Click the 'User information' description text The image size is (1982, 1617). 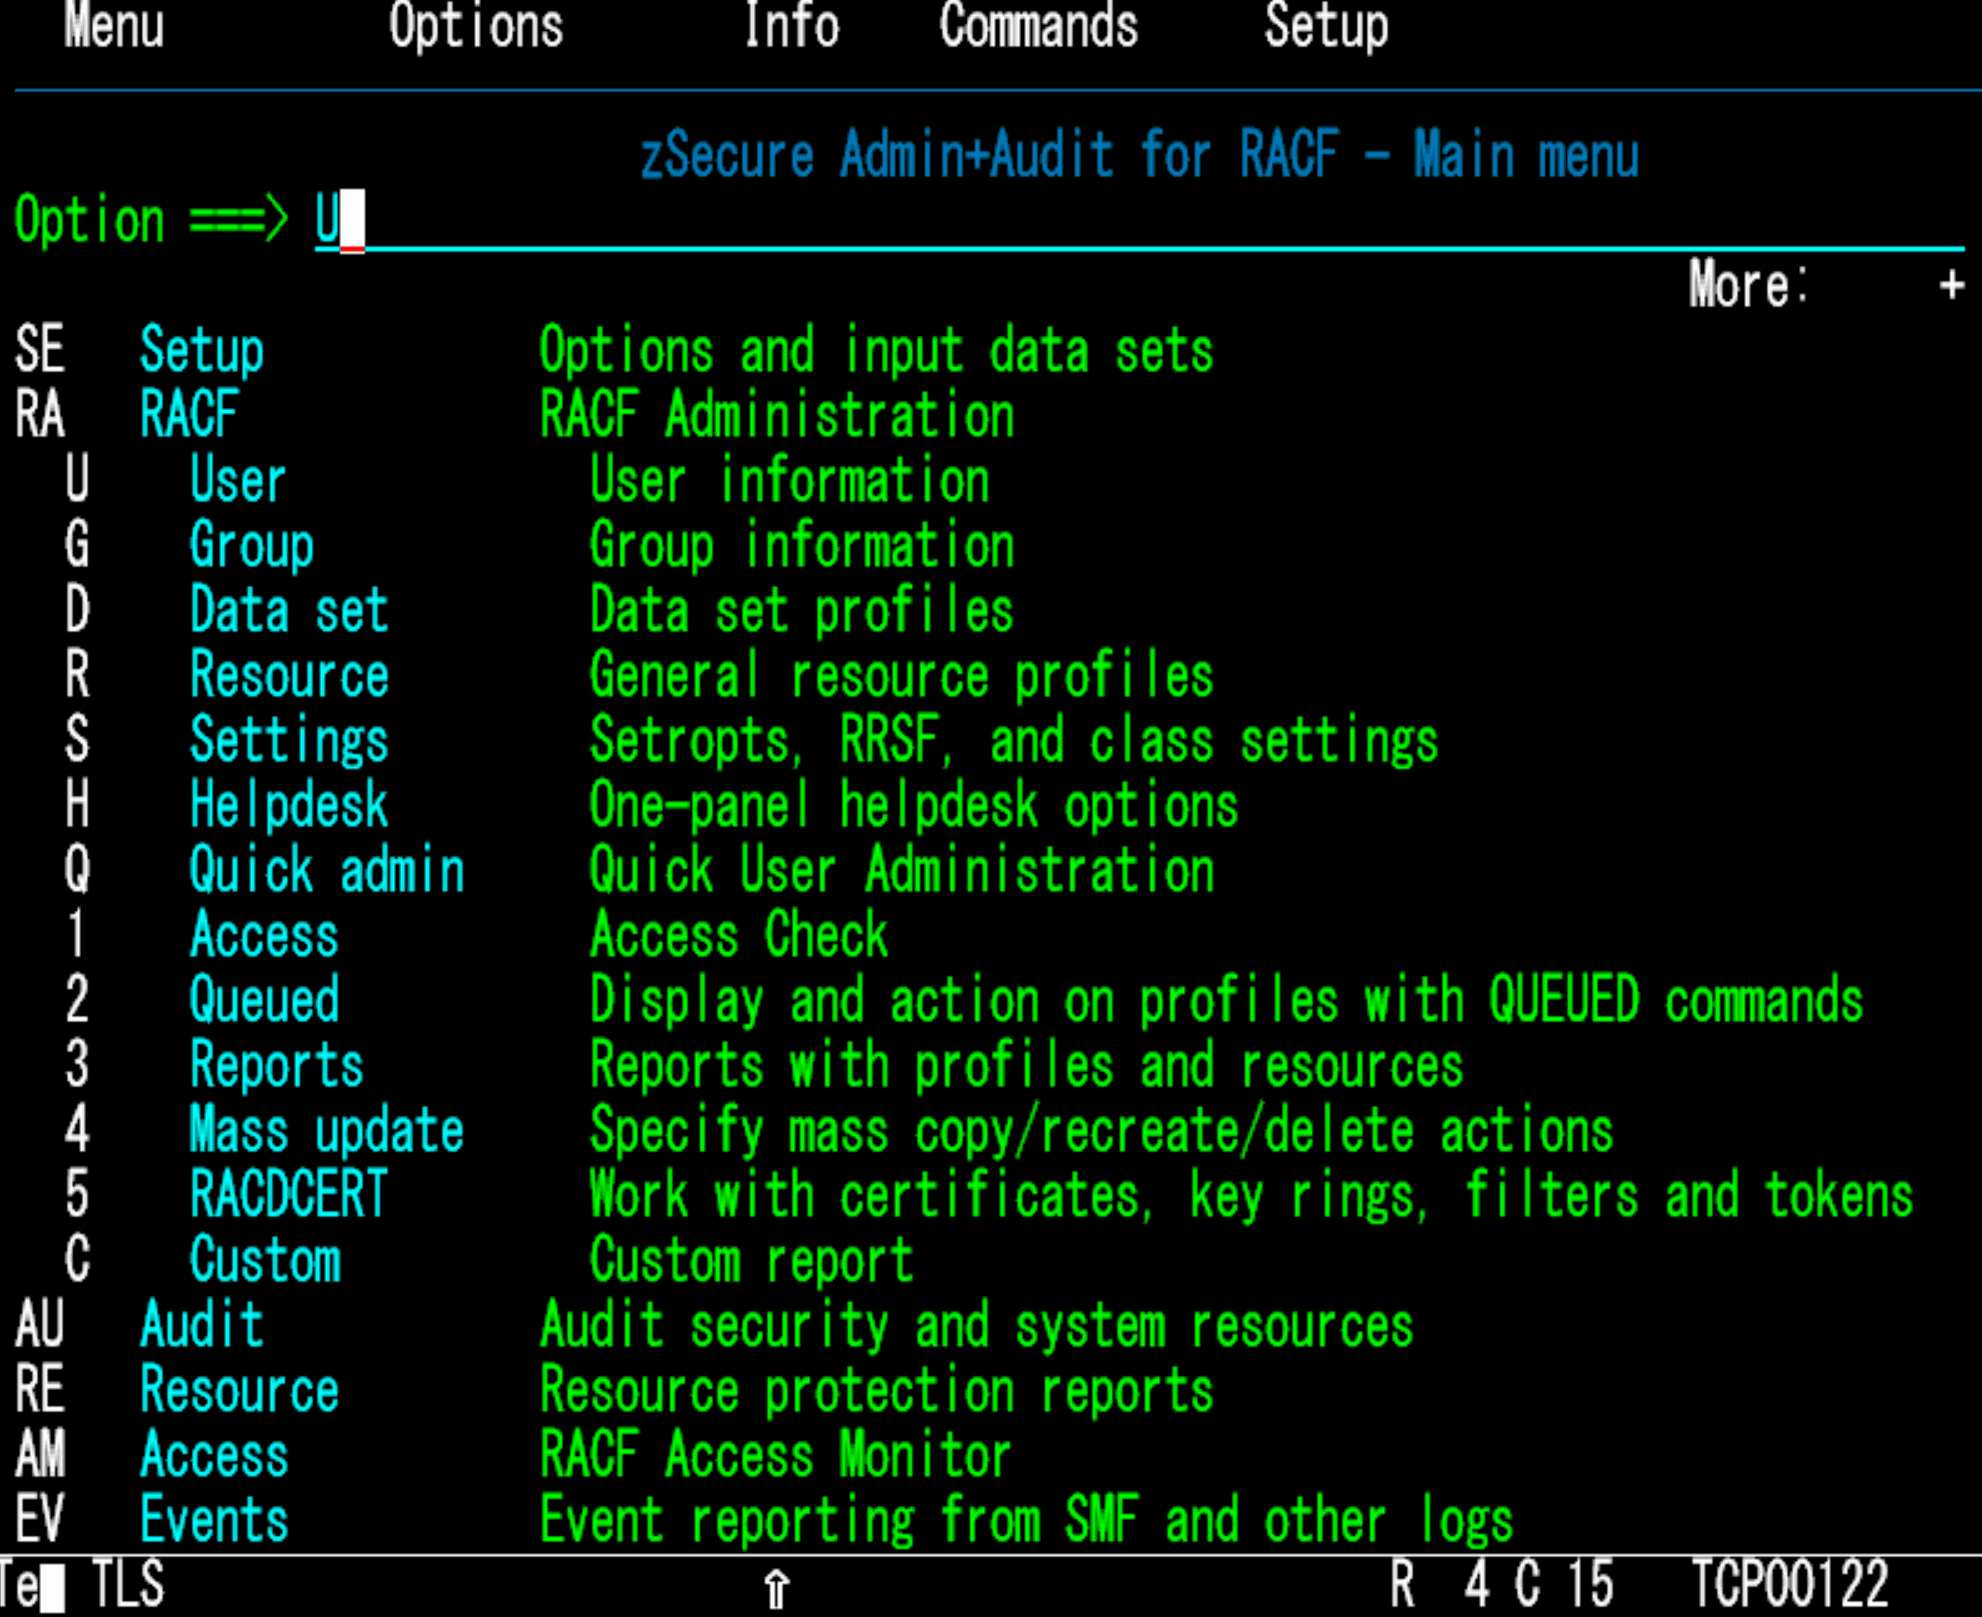pos(790,480)
